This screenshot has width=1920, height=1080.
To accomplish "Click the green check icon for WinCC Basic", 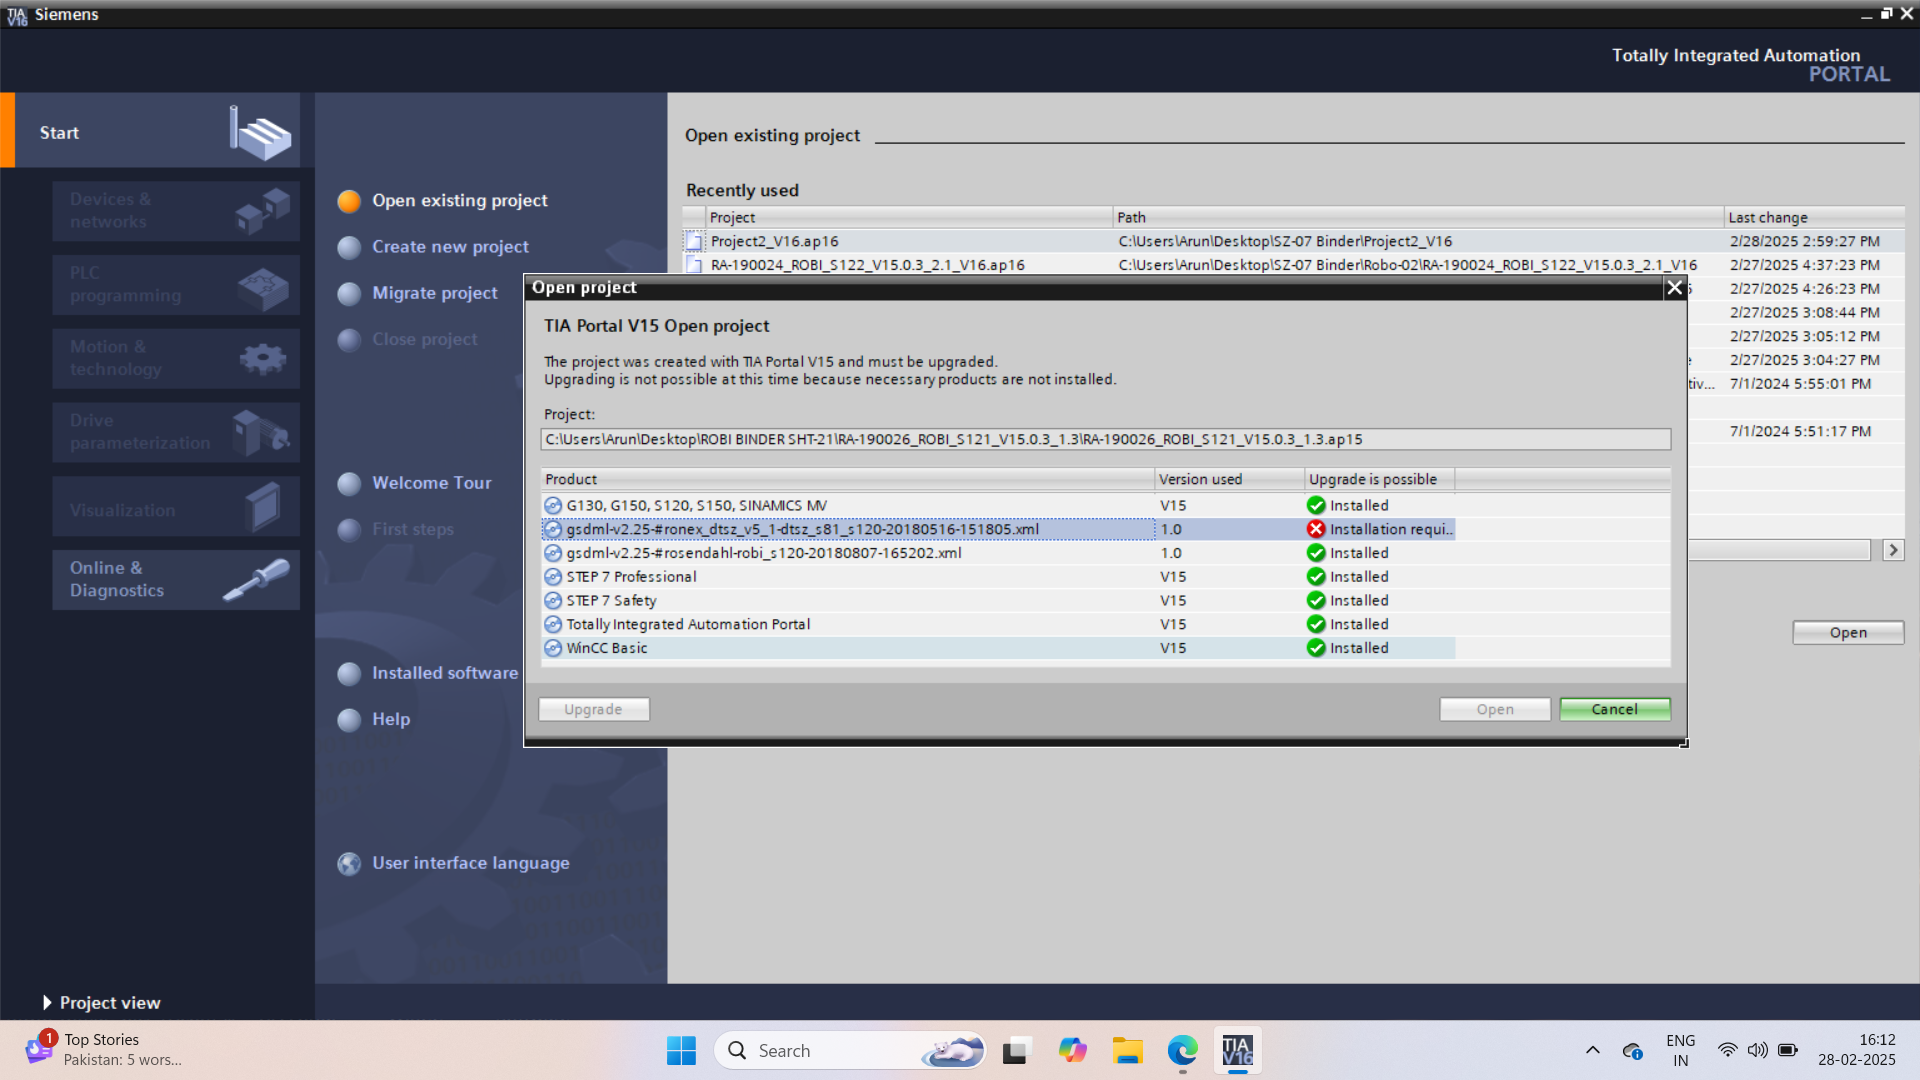I will (1316, 648).
